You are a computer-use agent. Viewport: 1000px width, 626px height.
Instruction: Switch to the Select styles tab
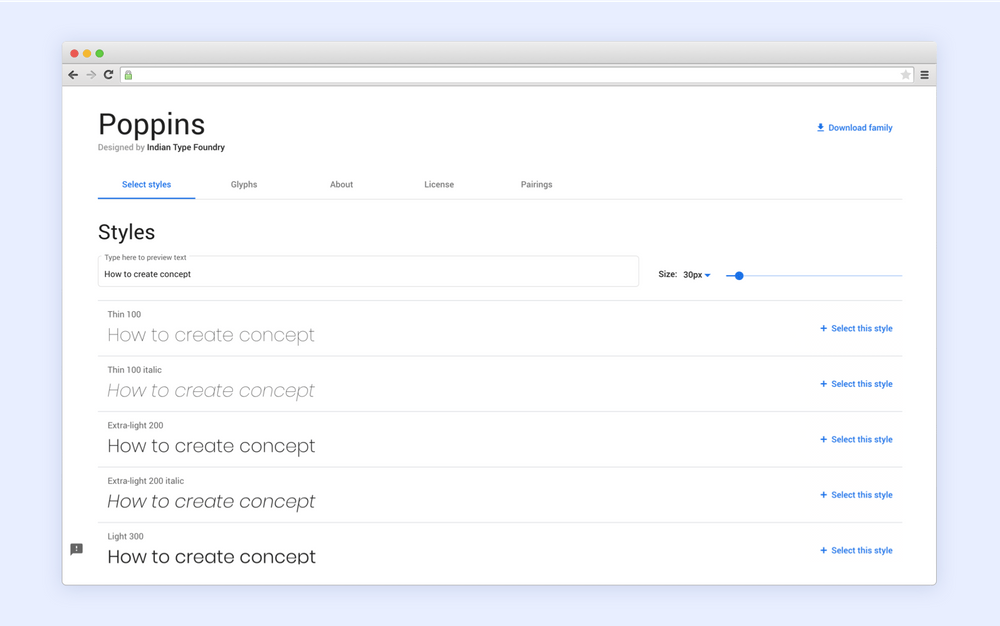point(146,184)
